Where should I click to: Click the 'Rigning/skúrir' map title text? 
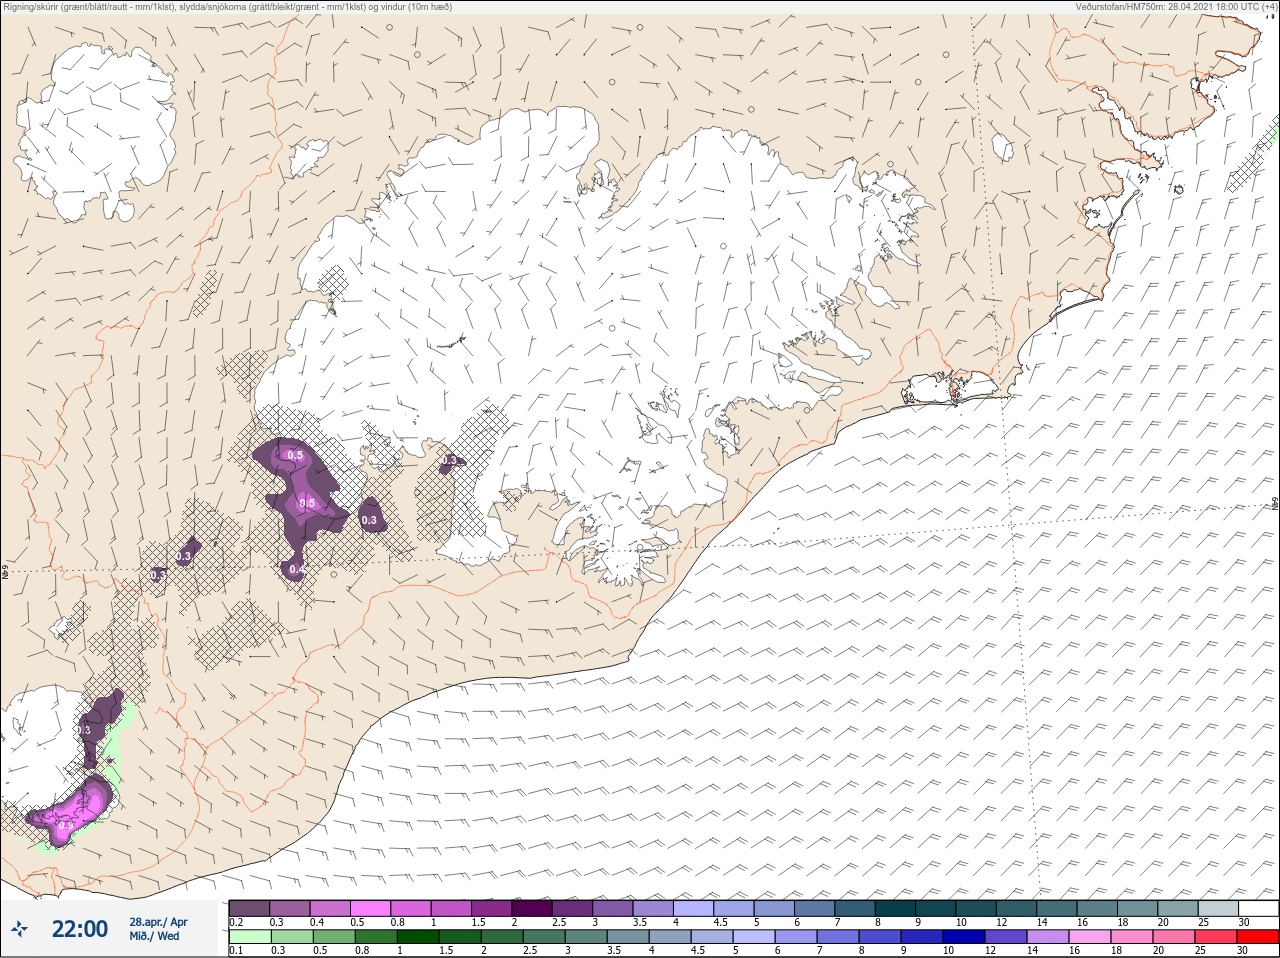tap(227, 6)
